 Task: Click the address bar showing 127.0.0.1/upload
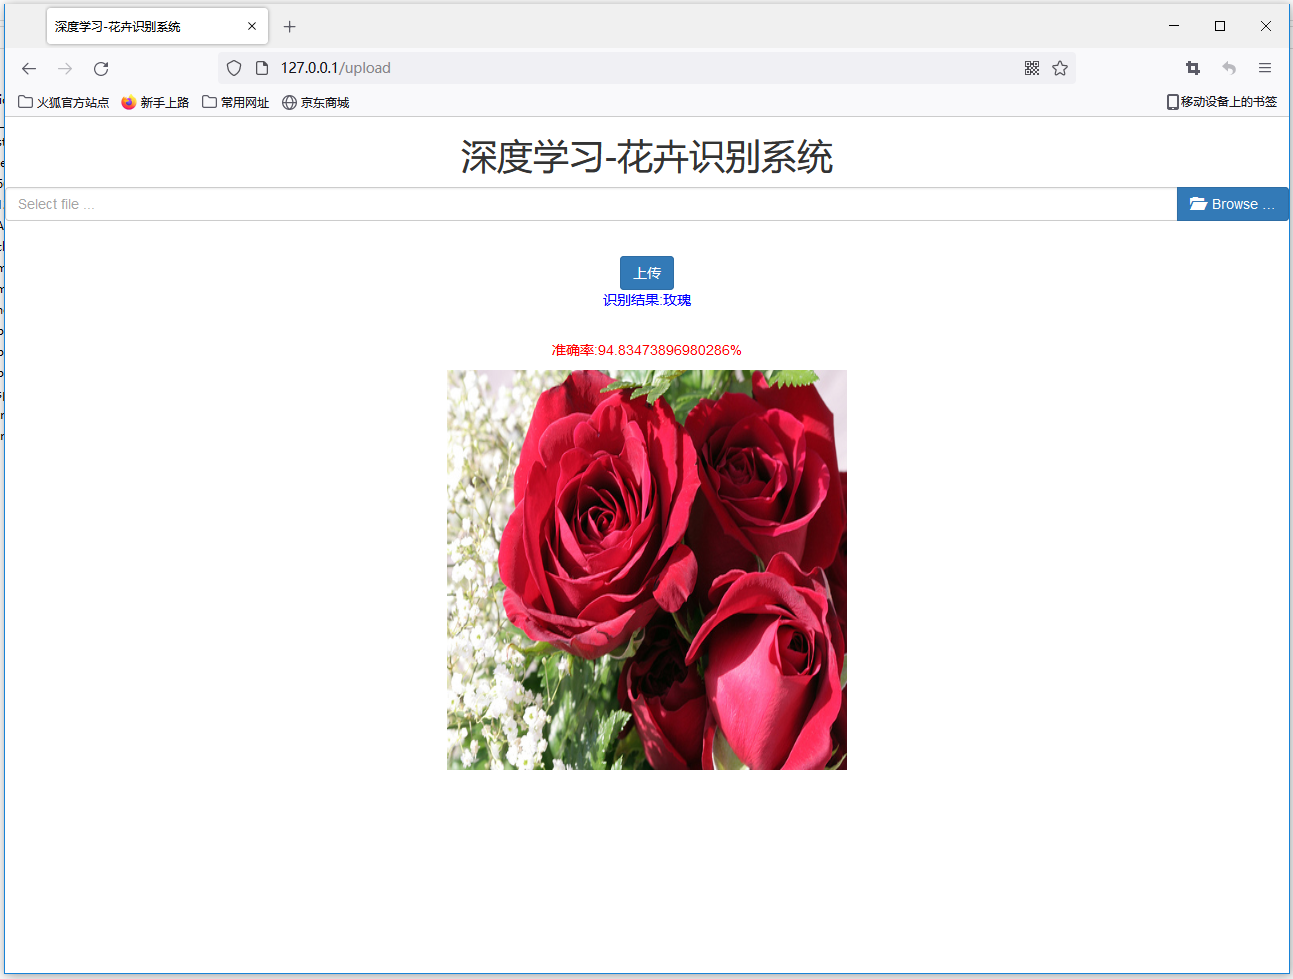[x=645, y=68]
